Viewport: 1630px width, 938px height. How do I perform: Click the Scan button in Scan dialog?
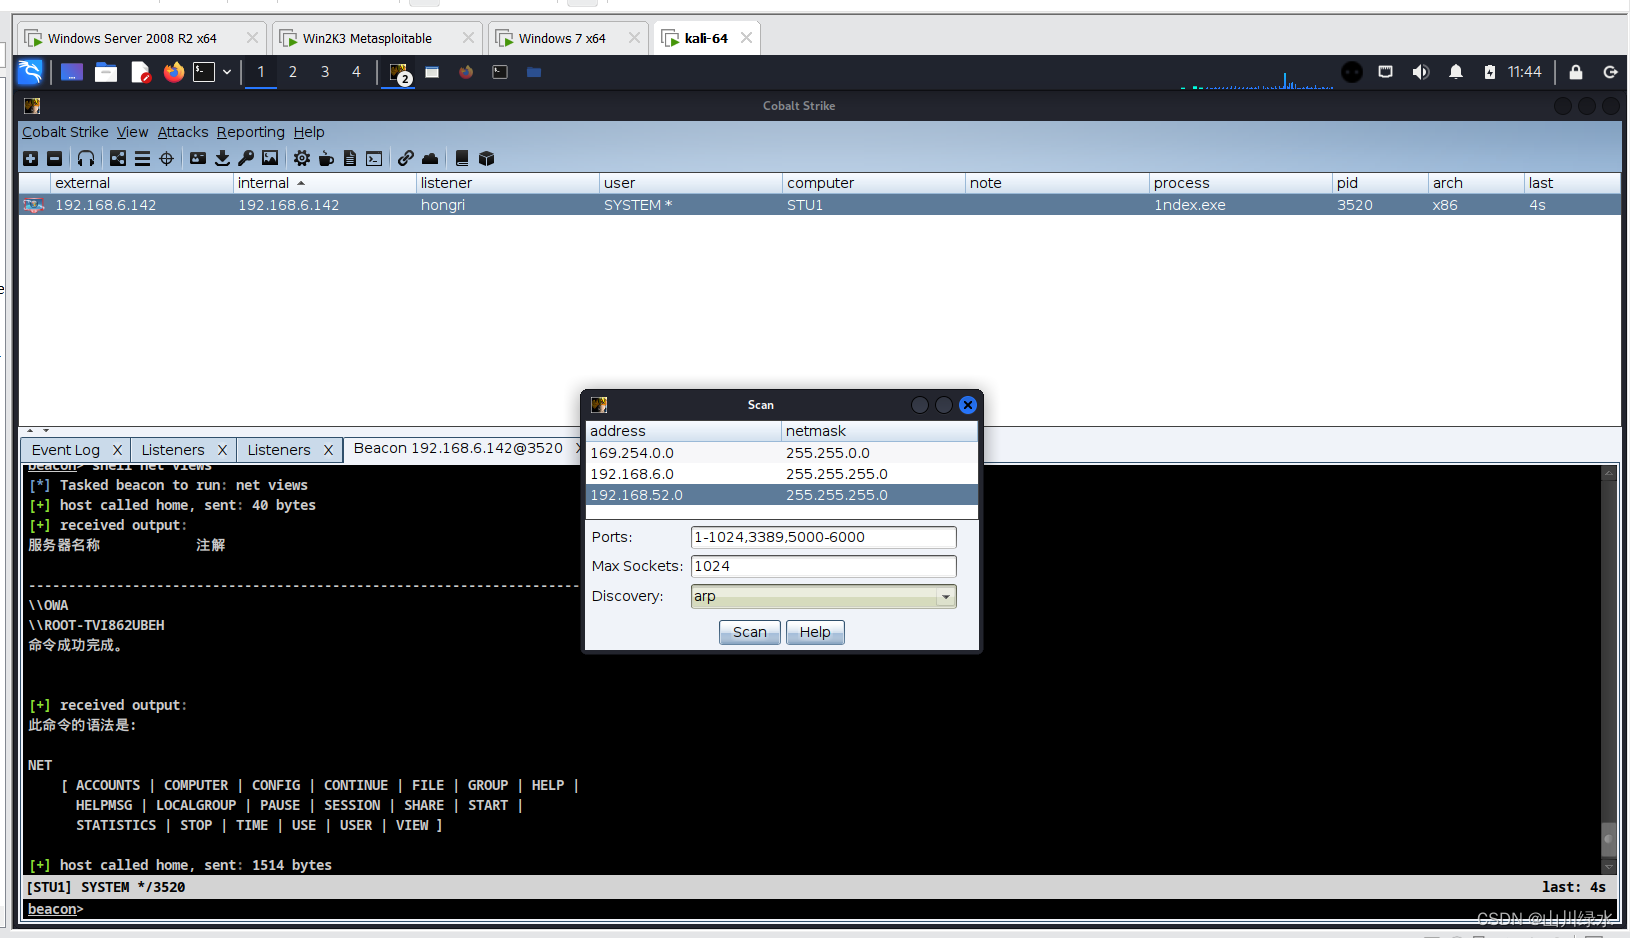(750, 632)
